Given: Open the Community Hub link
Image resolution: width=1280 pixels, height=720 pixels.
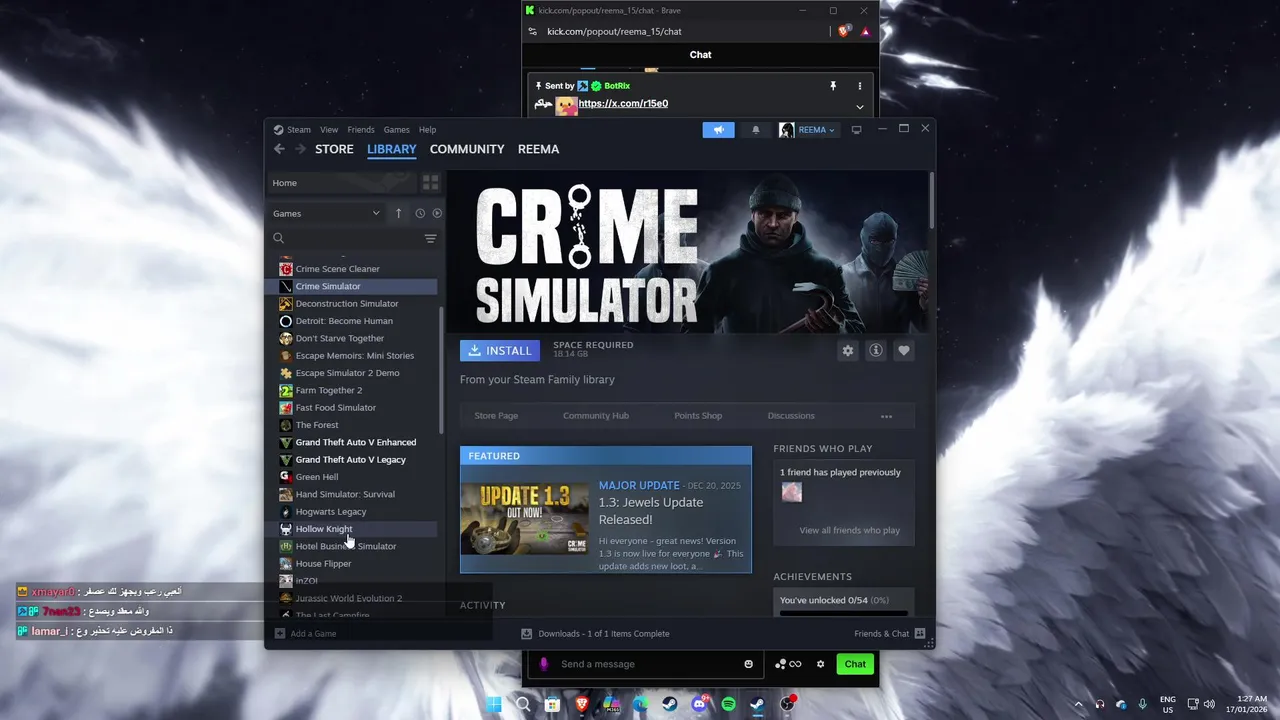Looking at the screenshot, I should click(596, 416).
